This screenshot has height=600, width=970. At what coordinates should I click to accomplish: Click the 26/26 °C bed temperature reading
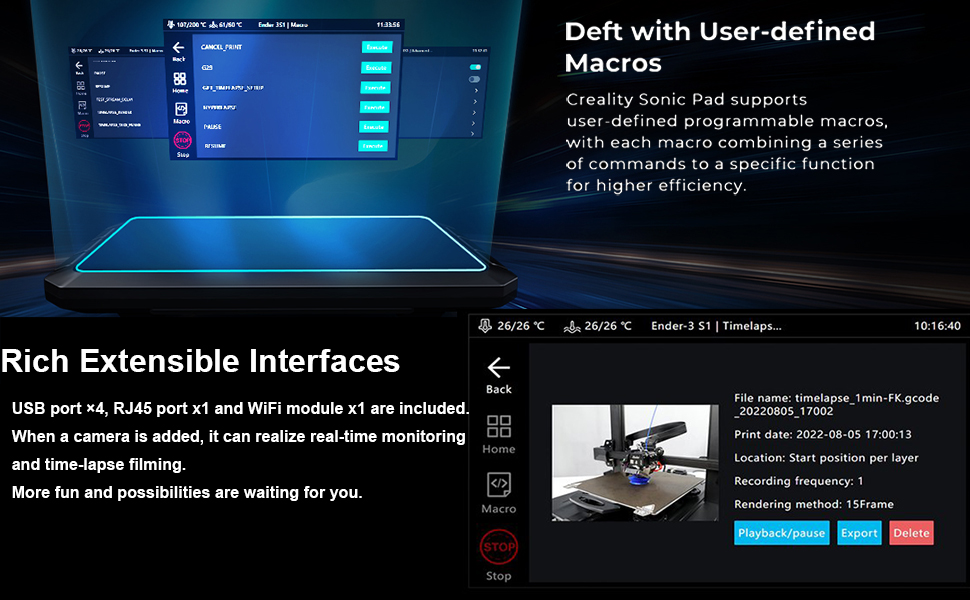pos(608,326)
